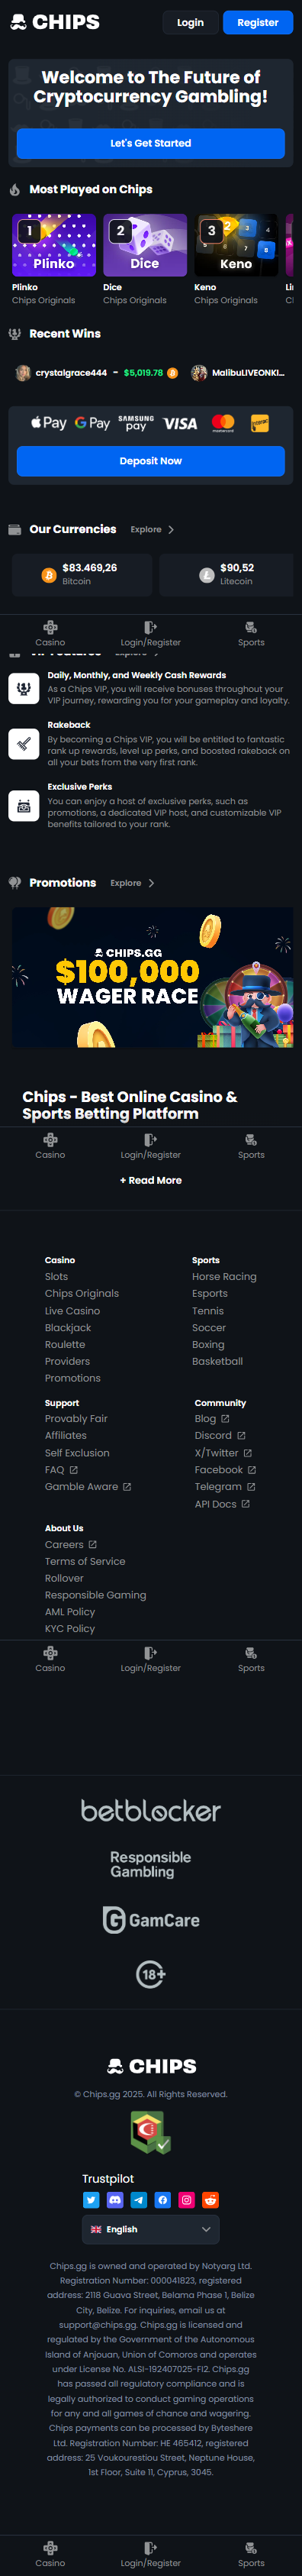Open the Plinko game thumbnail

pos(54,245)
